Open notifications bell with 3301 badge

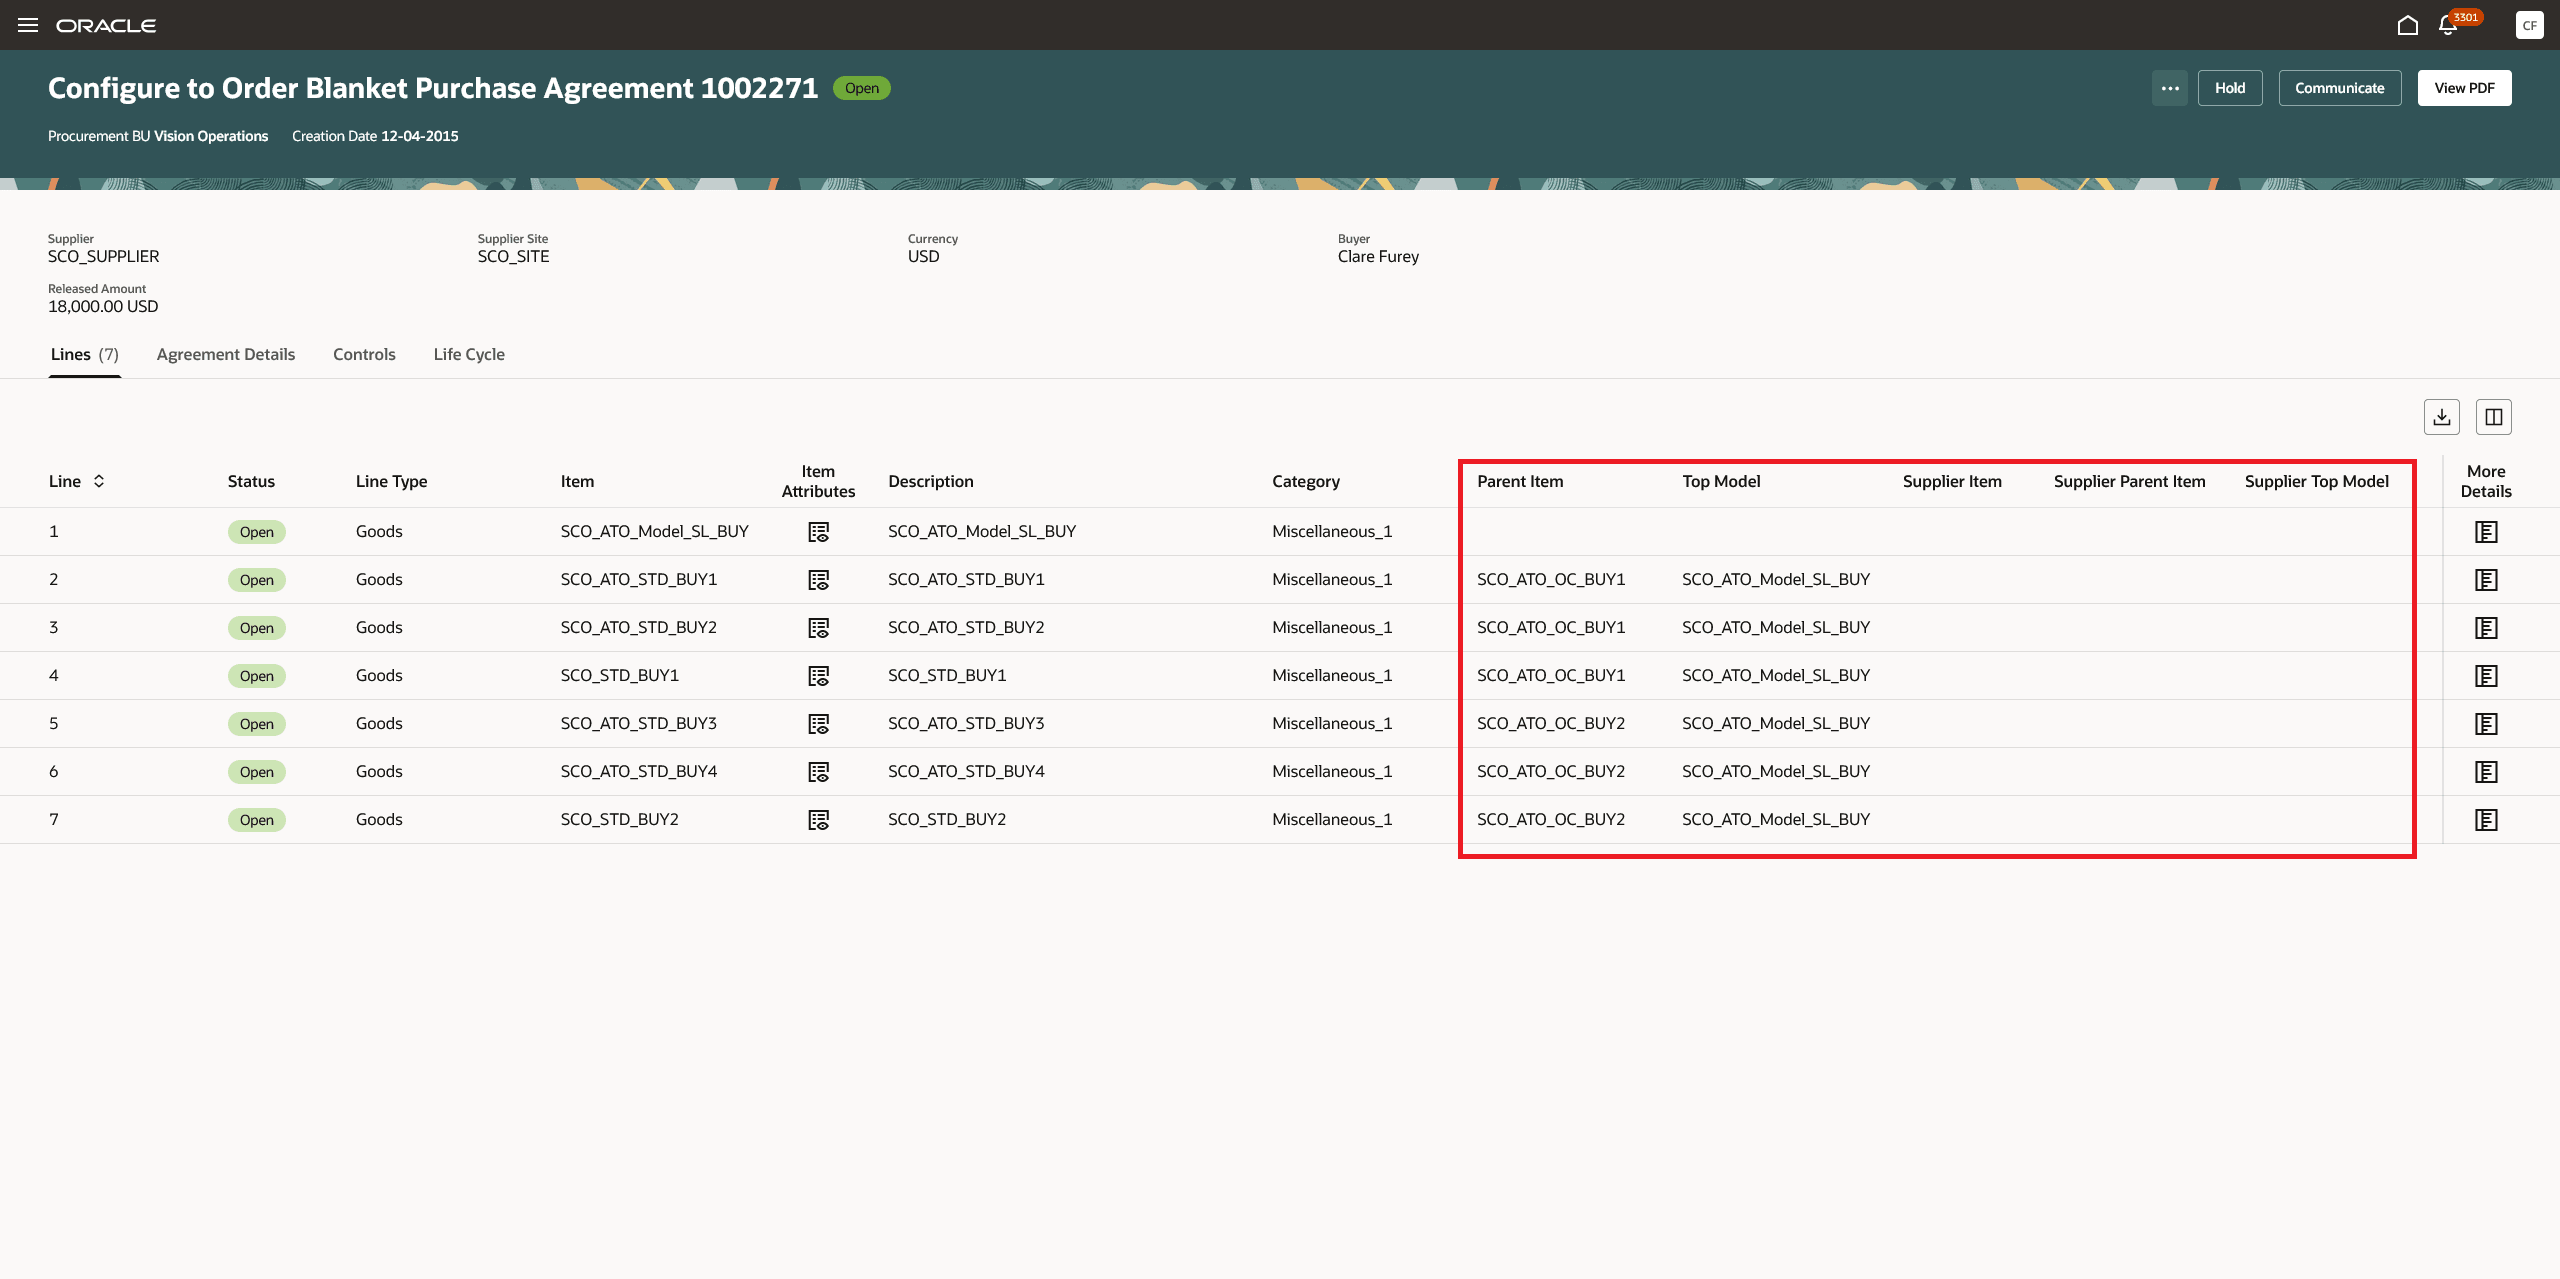(x=2448, y=25)
